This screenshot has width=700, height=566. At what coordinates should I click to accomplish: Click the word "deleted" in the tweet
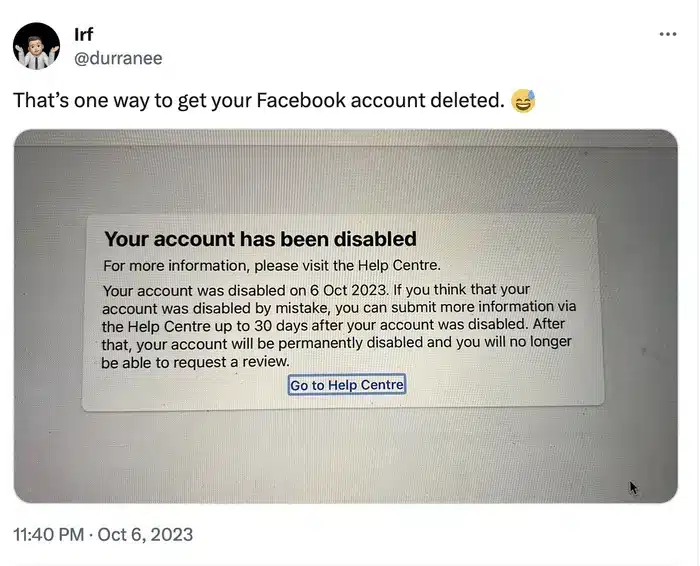463,101
